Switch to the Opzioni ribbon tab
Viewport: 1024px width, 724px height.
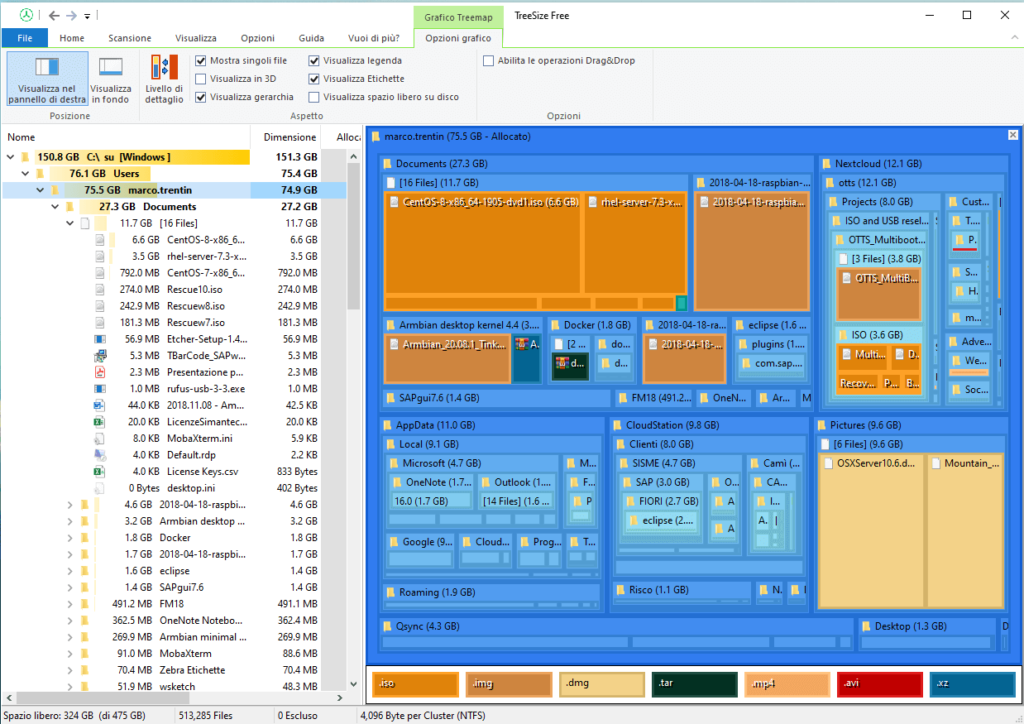click(x=257, y=38)
